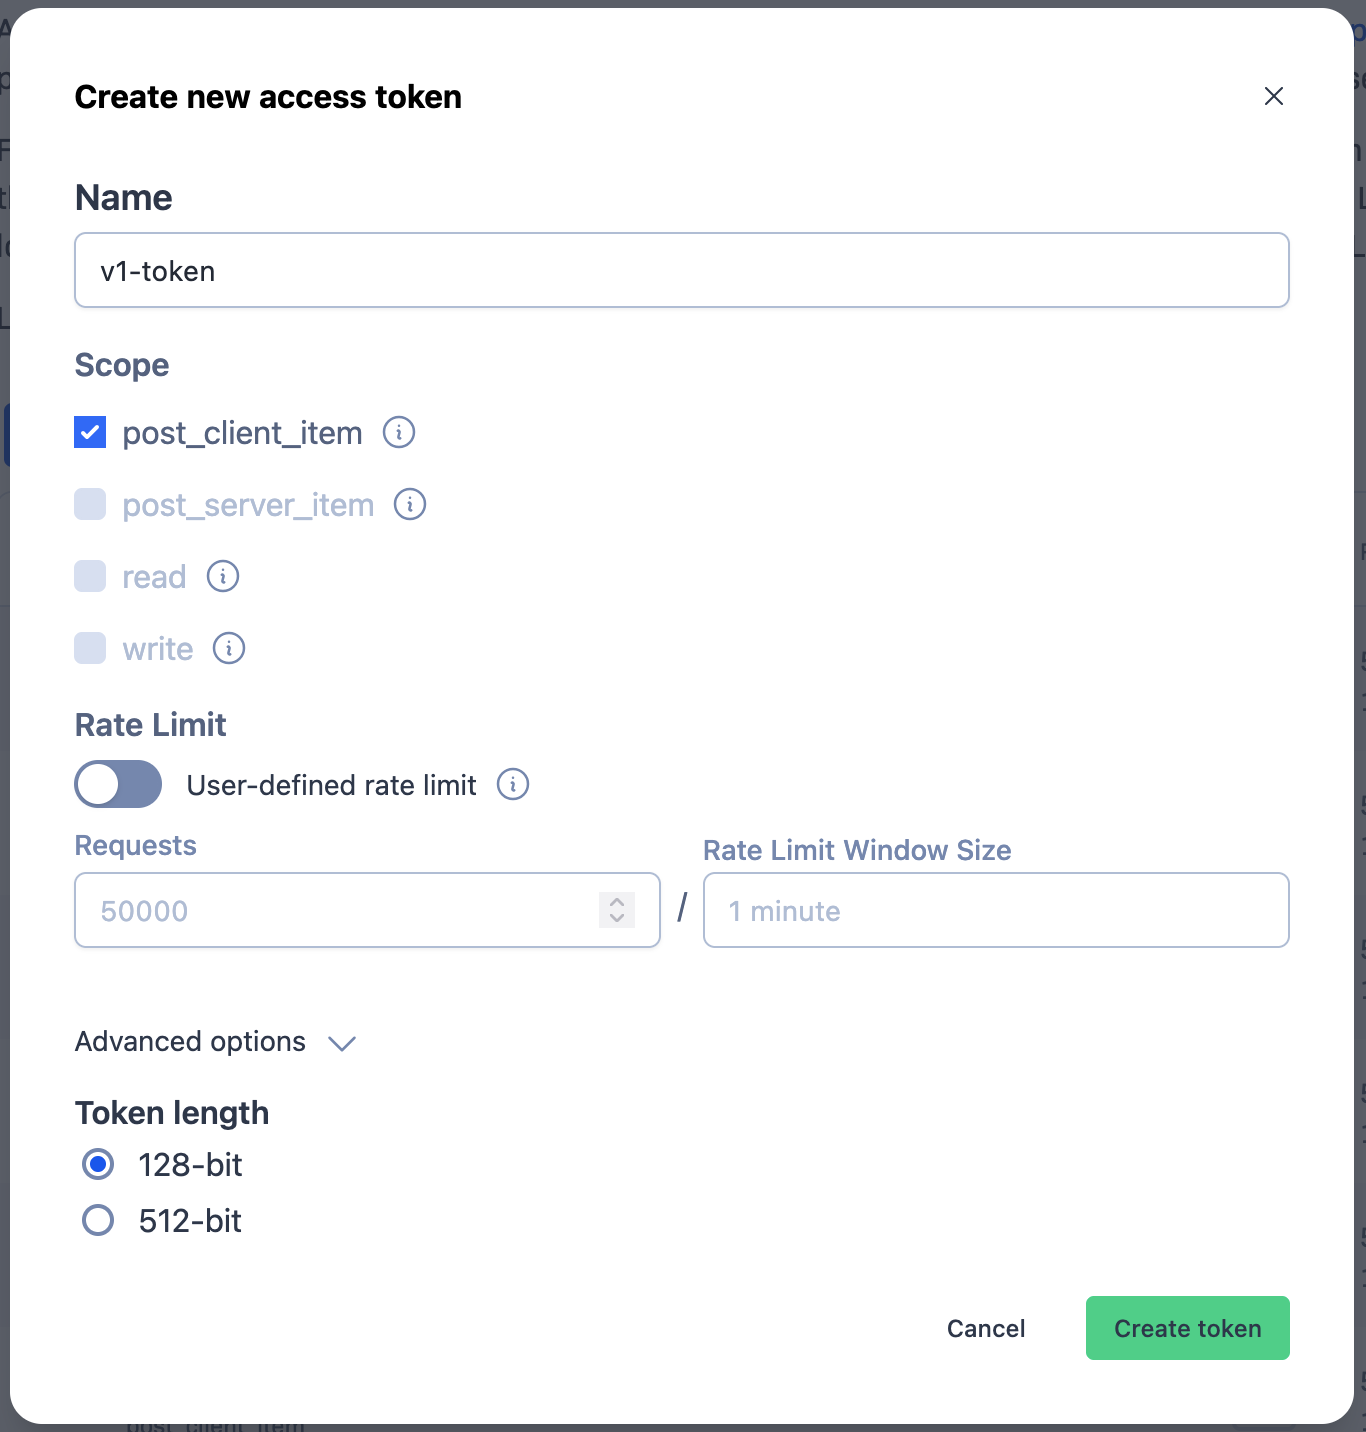Screen dimensions: 1366x1432
Task: Click info icon beside post_server_item
Action: coord(410,505)
